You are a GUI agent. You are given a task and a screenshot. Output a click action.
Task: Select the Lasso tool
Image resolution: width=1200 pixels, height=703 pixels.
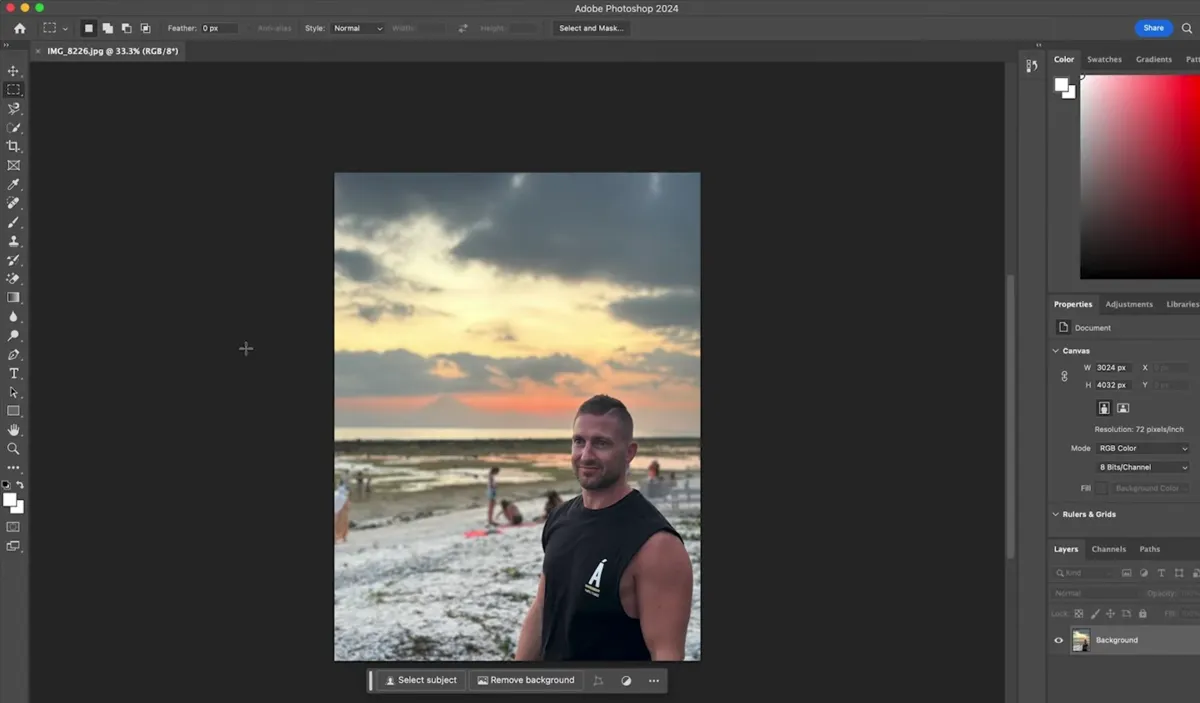(x=14, y=108)
